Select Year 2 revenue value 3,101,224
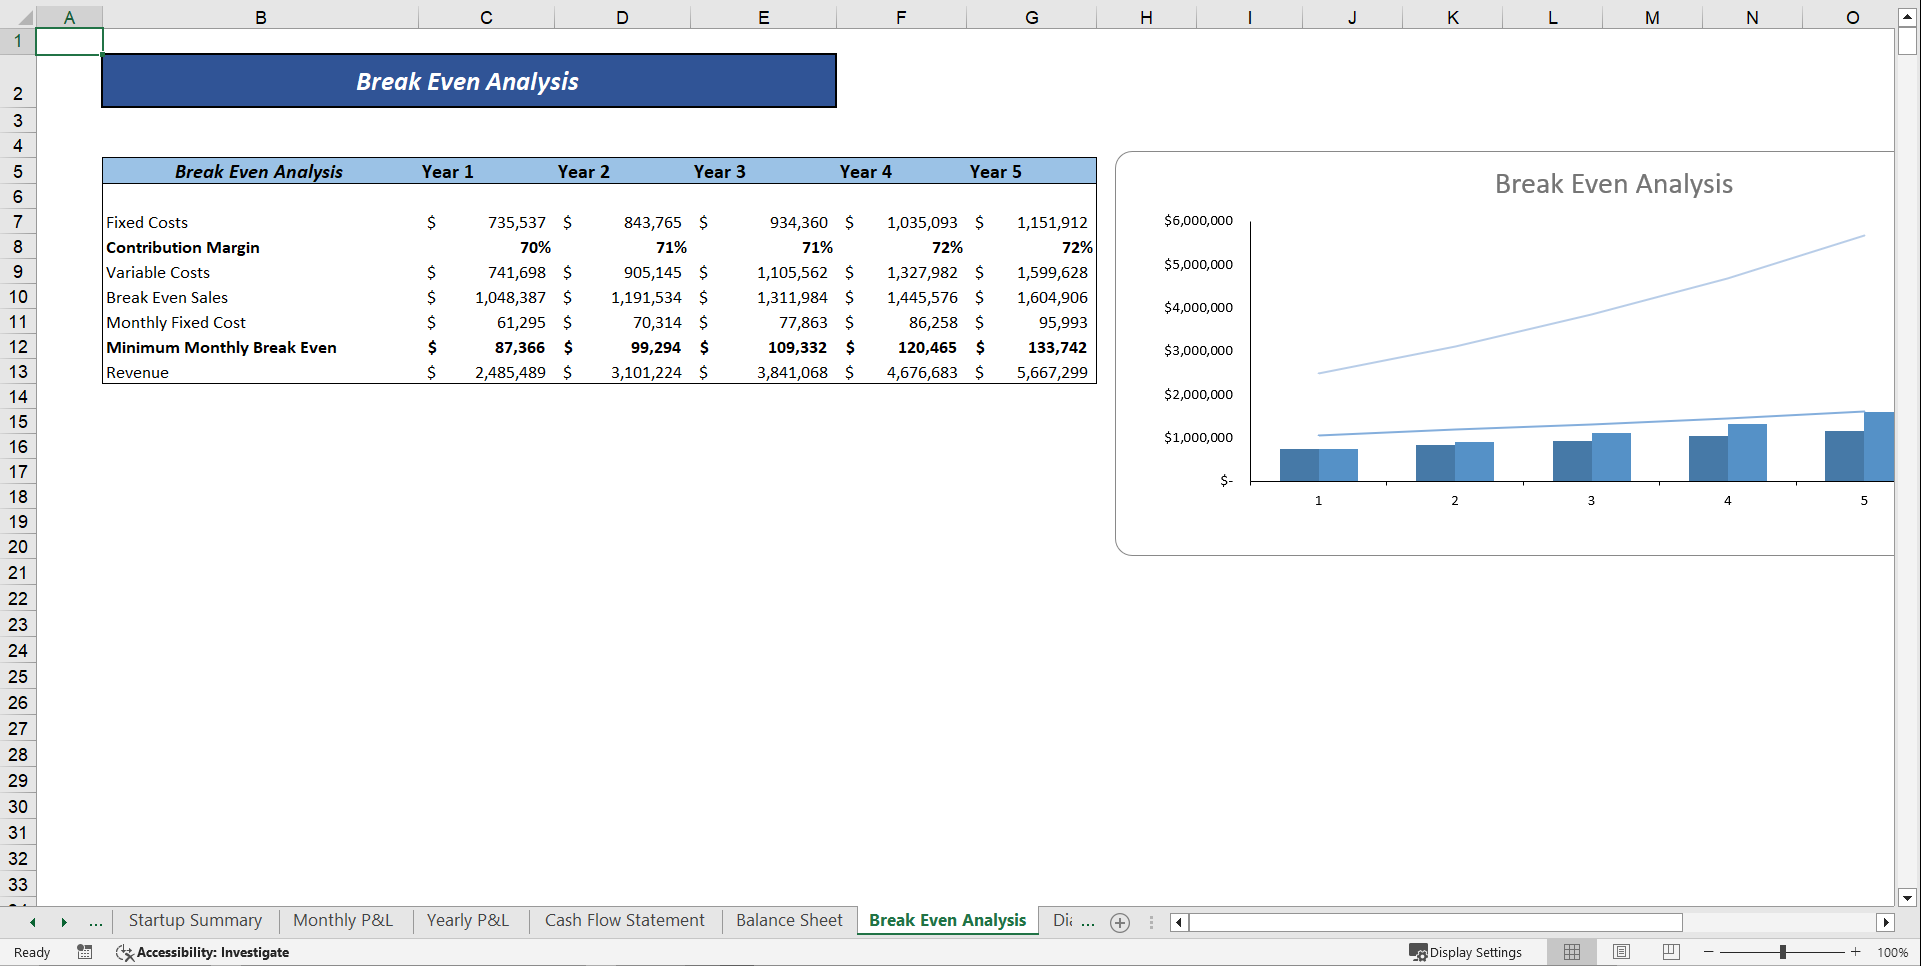Image resolution: width=1921 pixels, height=966 pixels. [622, 372]
